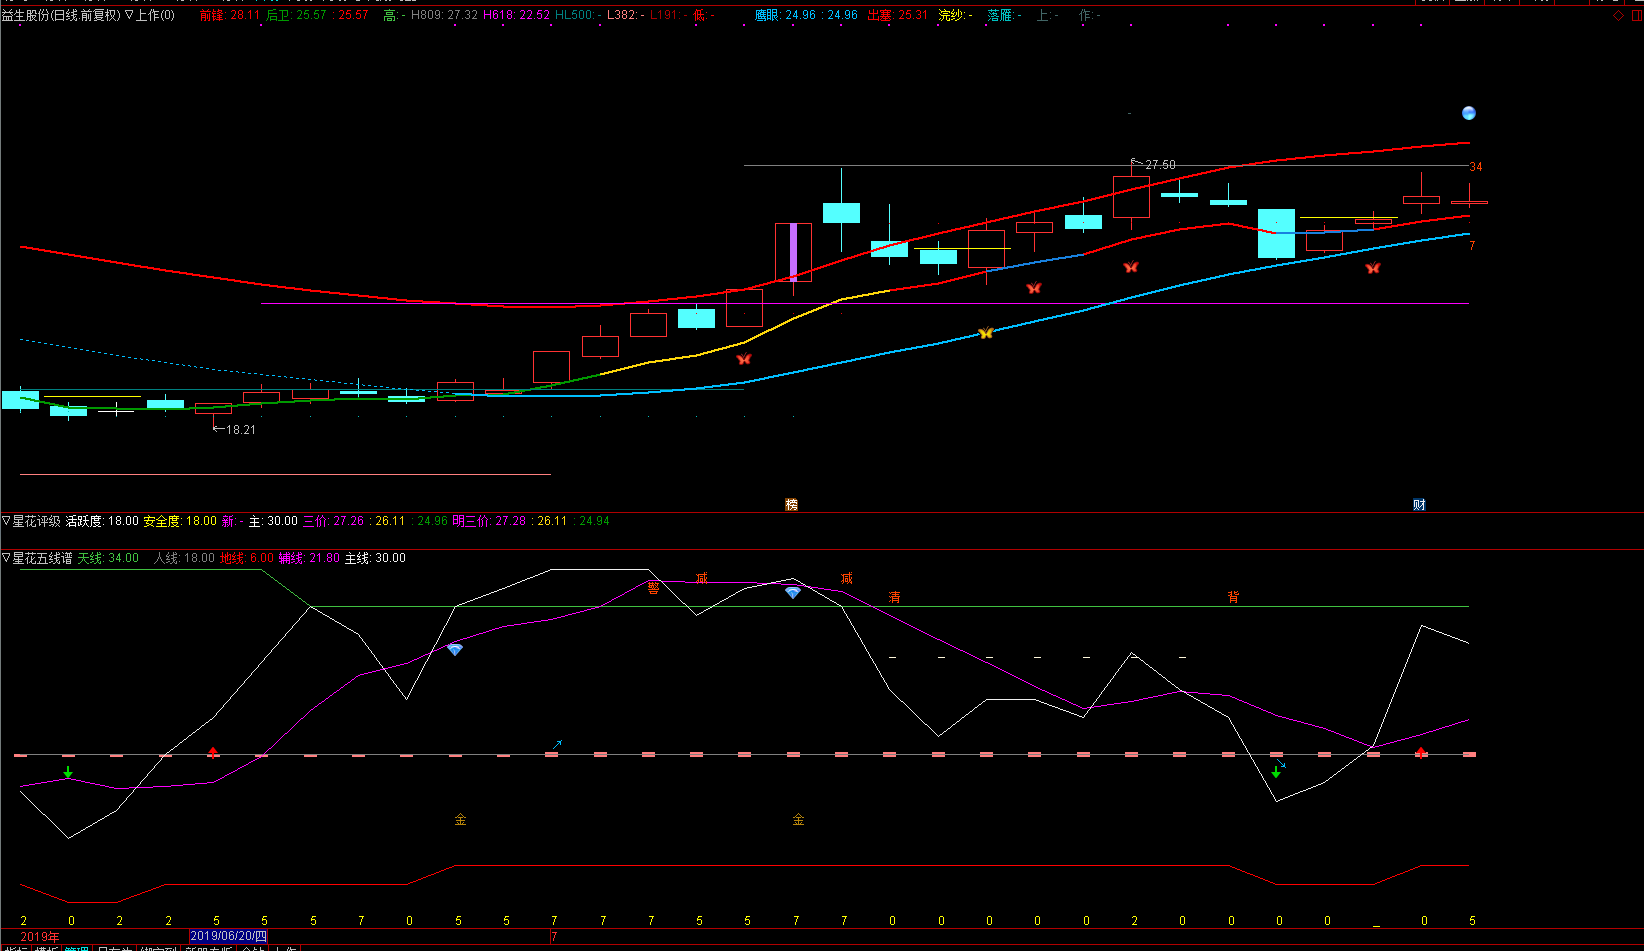Click red butterfly under the yellow line

click(x=743, y=358)
